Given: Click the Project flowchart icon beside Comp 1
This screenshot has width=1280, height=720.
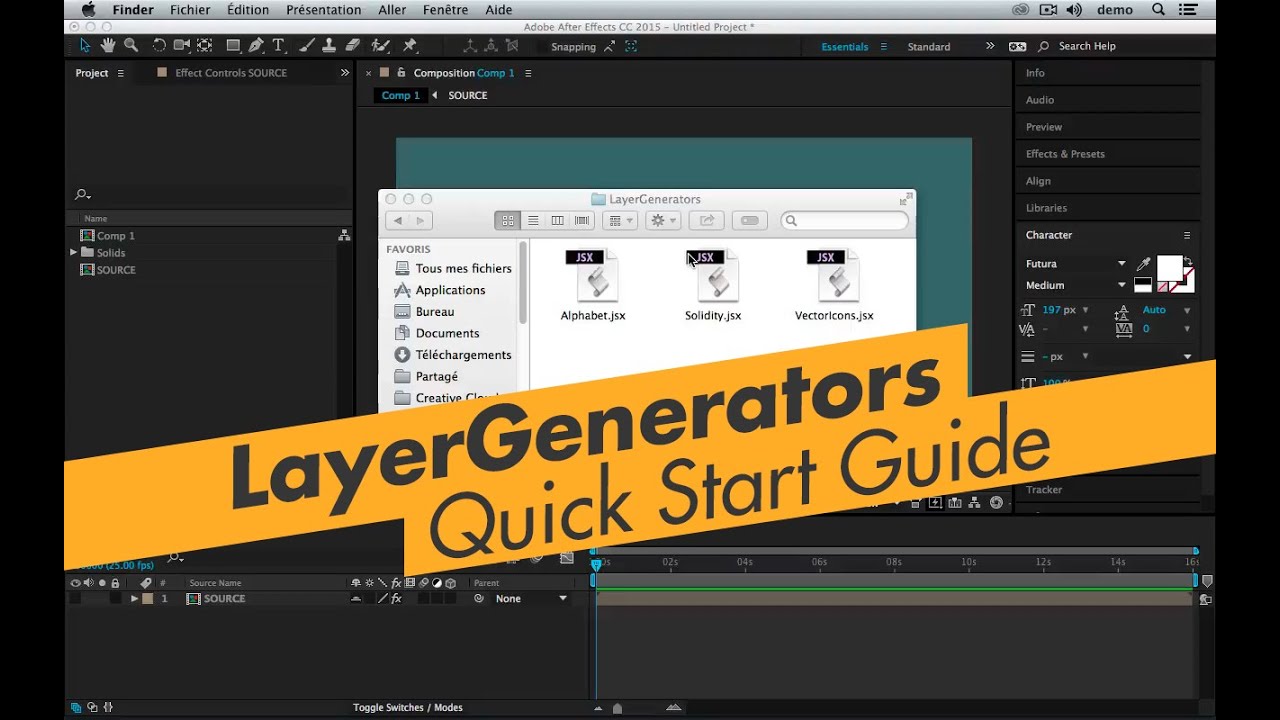Looking at the screenshot, I should click(x=344, y=236).
